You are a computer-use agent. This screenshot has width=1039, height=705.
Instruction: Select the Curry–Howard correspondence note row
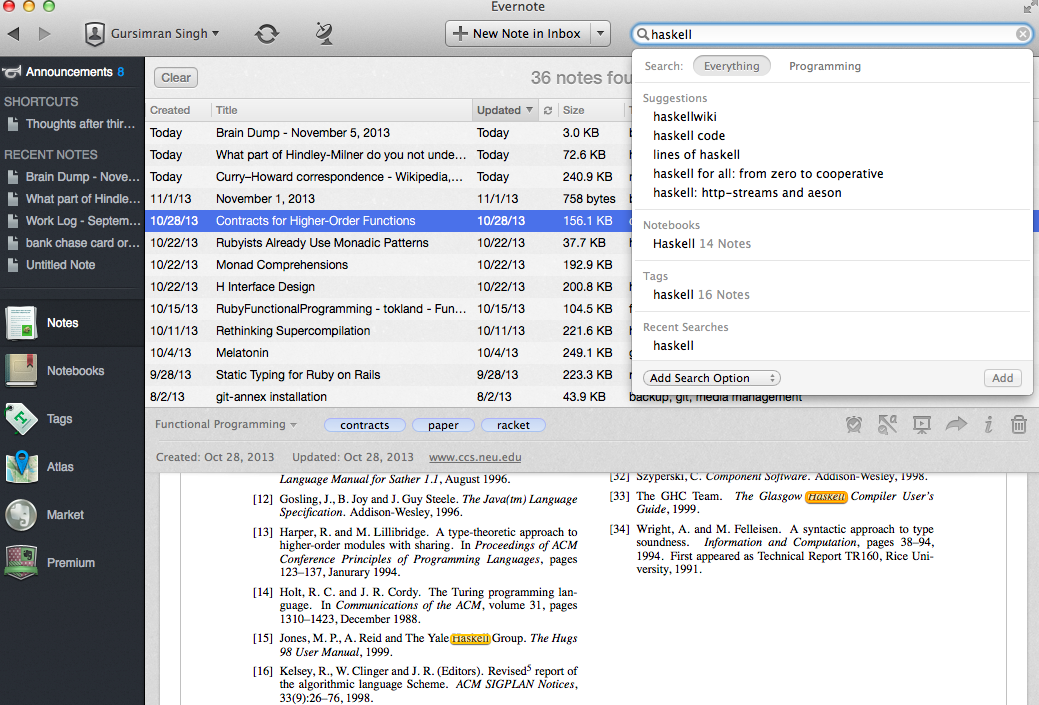388,177
